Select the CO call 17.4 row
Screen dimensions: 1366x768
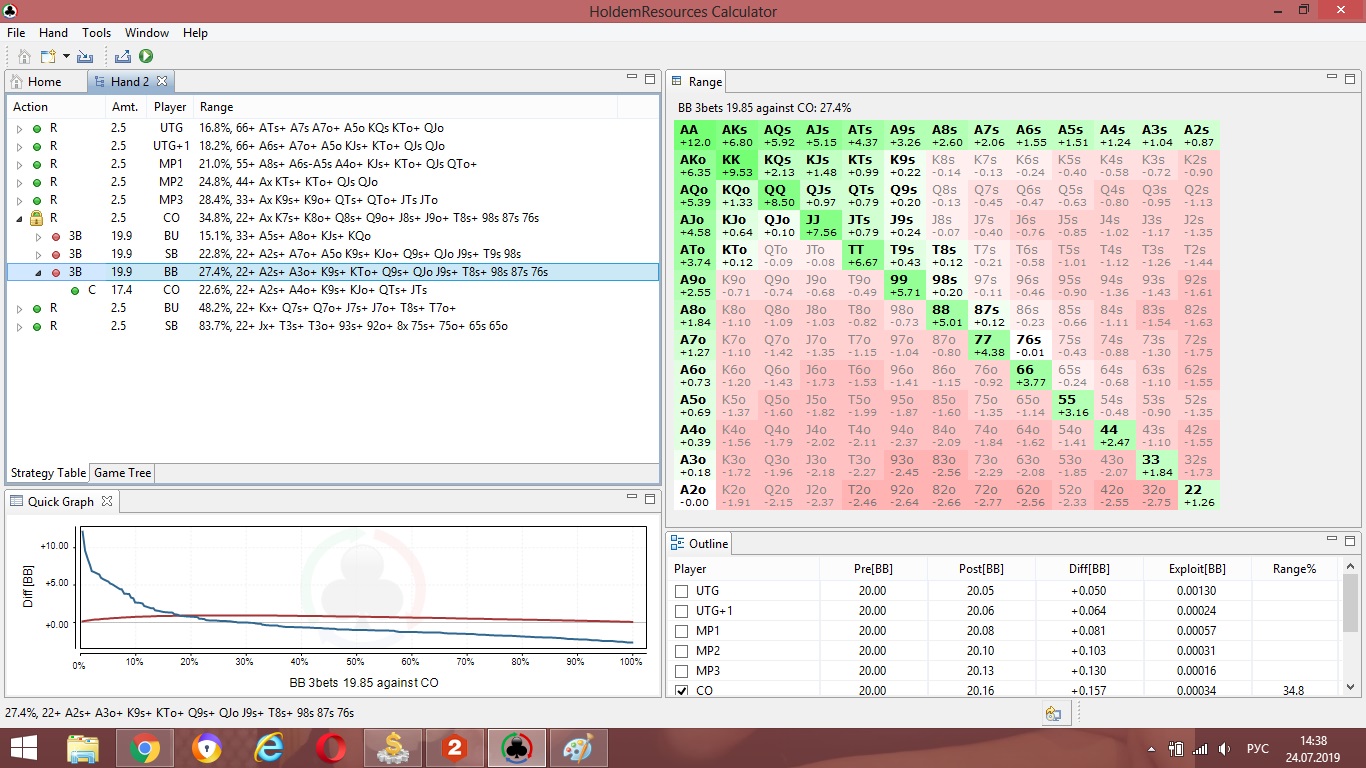(x=332, y=290)
